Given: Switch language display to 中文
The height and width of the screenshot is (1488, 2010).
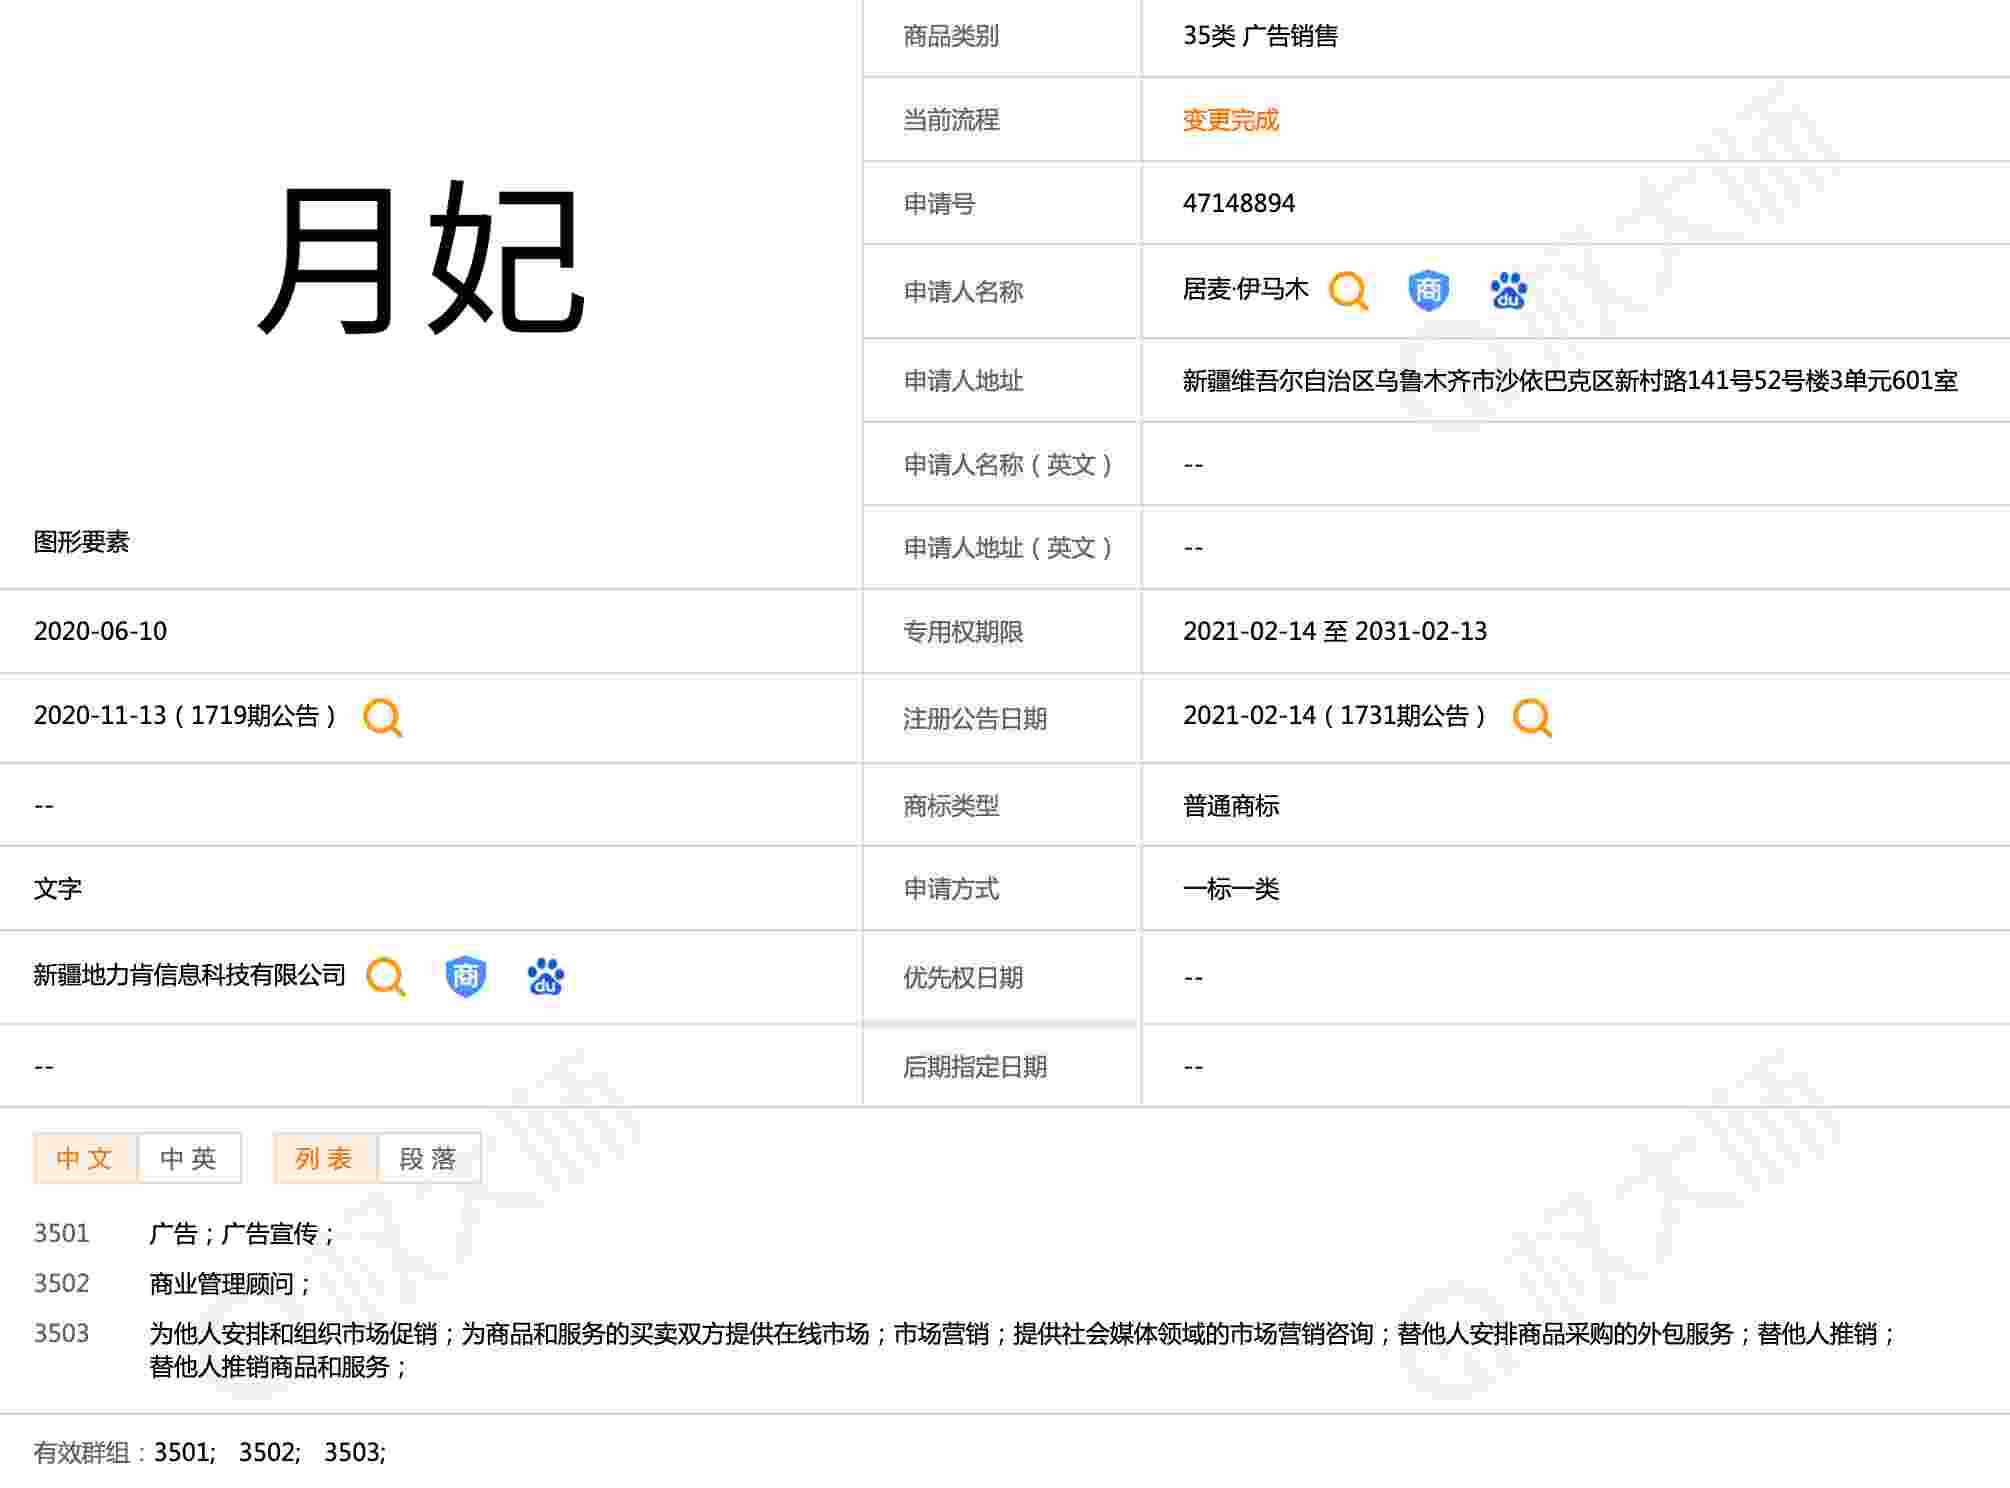Looking at the screenshot, I should coord(85,1158).
